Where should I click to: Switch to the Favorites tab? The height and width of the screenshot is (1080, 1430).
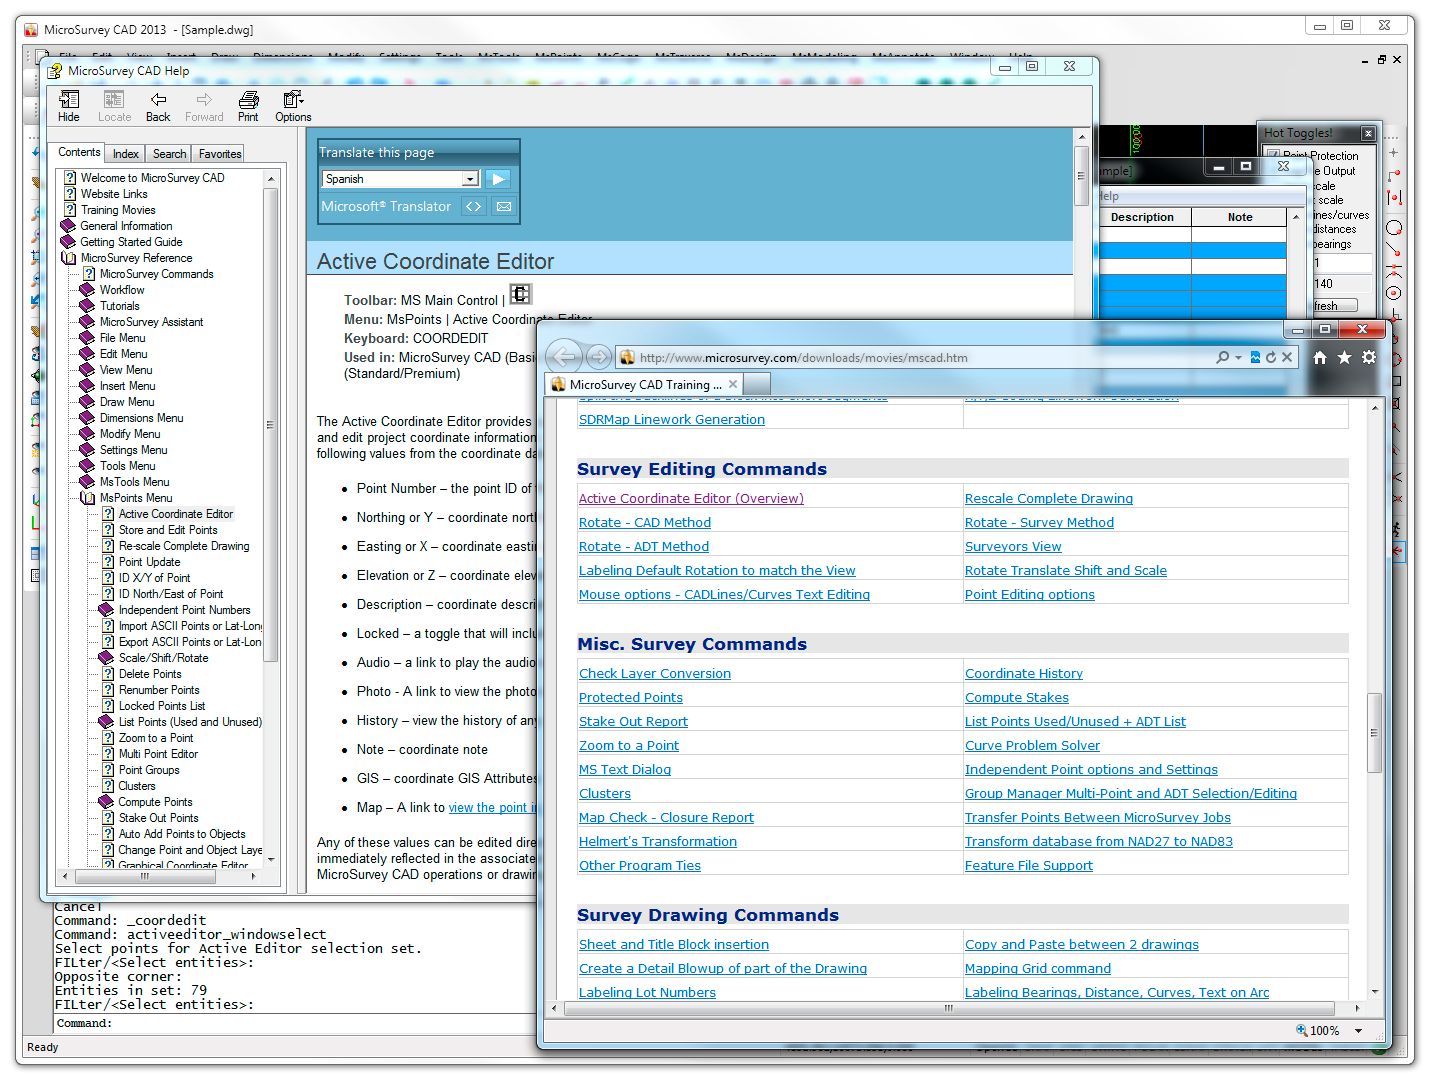[220, 154]
